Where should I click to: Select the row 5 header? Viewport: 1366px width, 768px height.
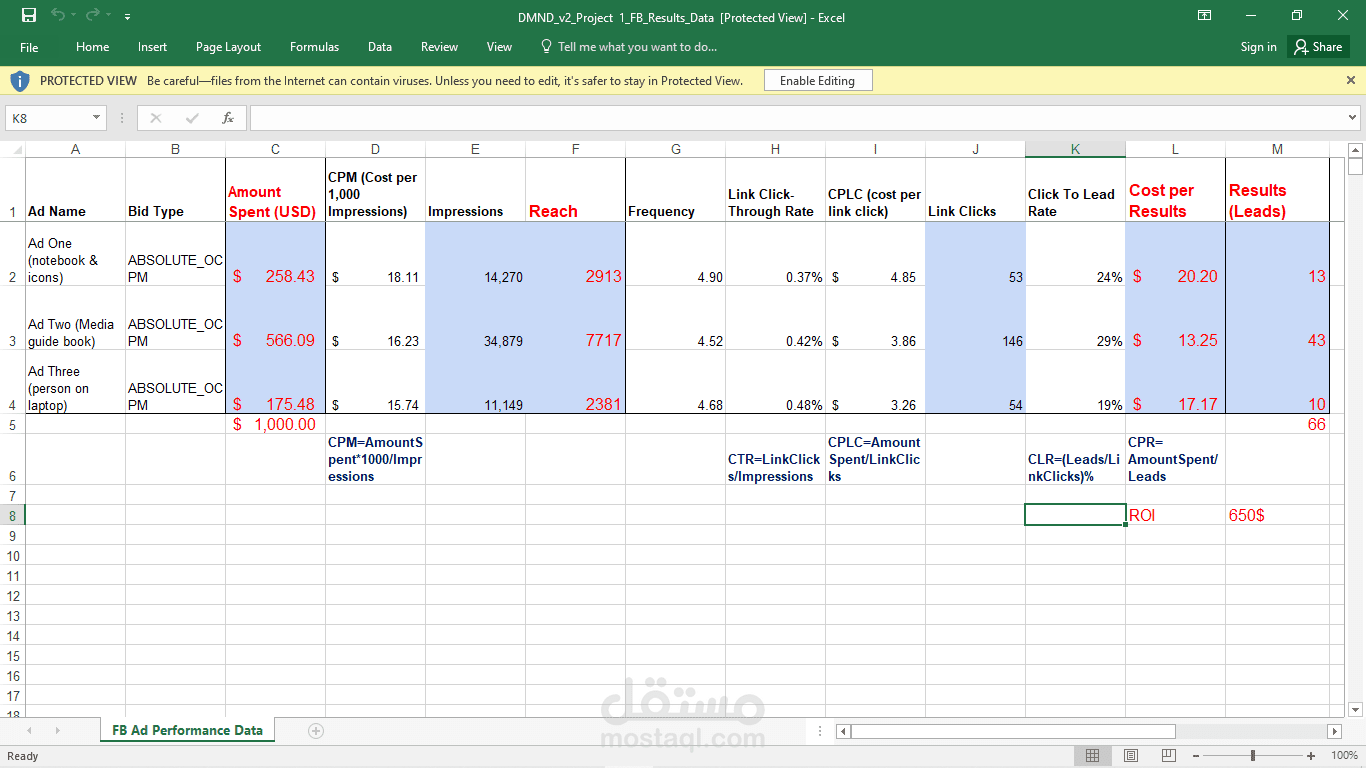point(12,424)
